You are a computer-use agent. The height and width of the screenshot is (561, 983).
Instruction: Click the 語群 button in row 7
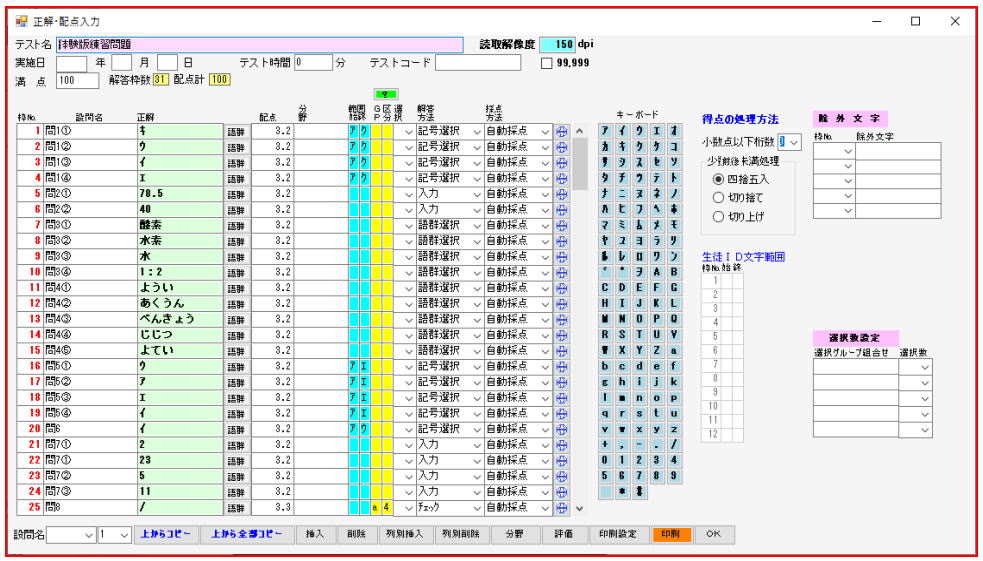click(235, 225)
